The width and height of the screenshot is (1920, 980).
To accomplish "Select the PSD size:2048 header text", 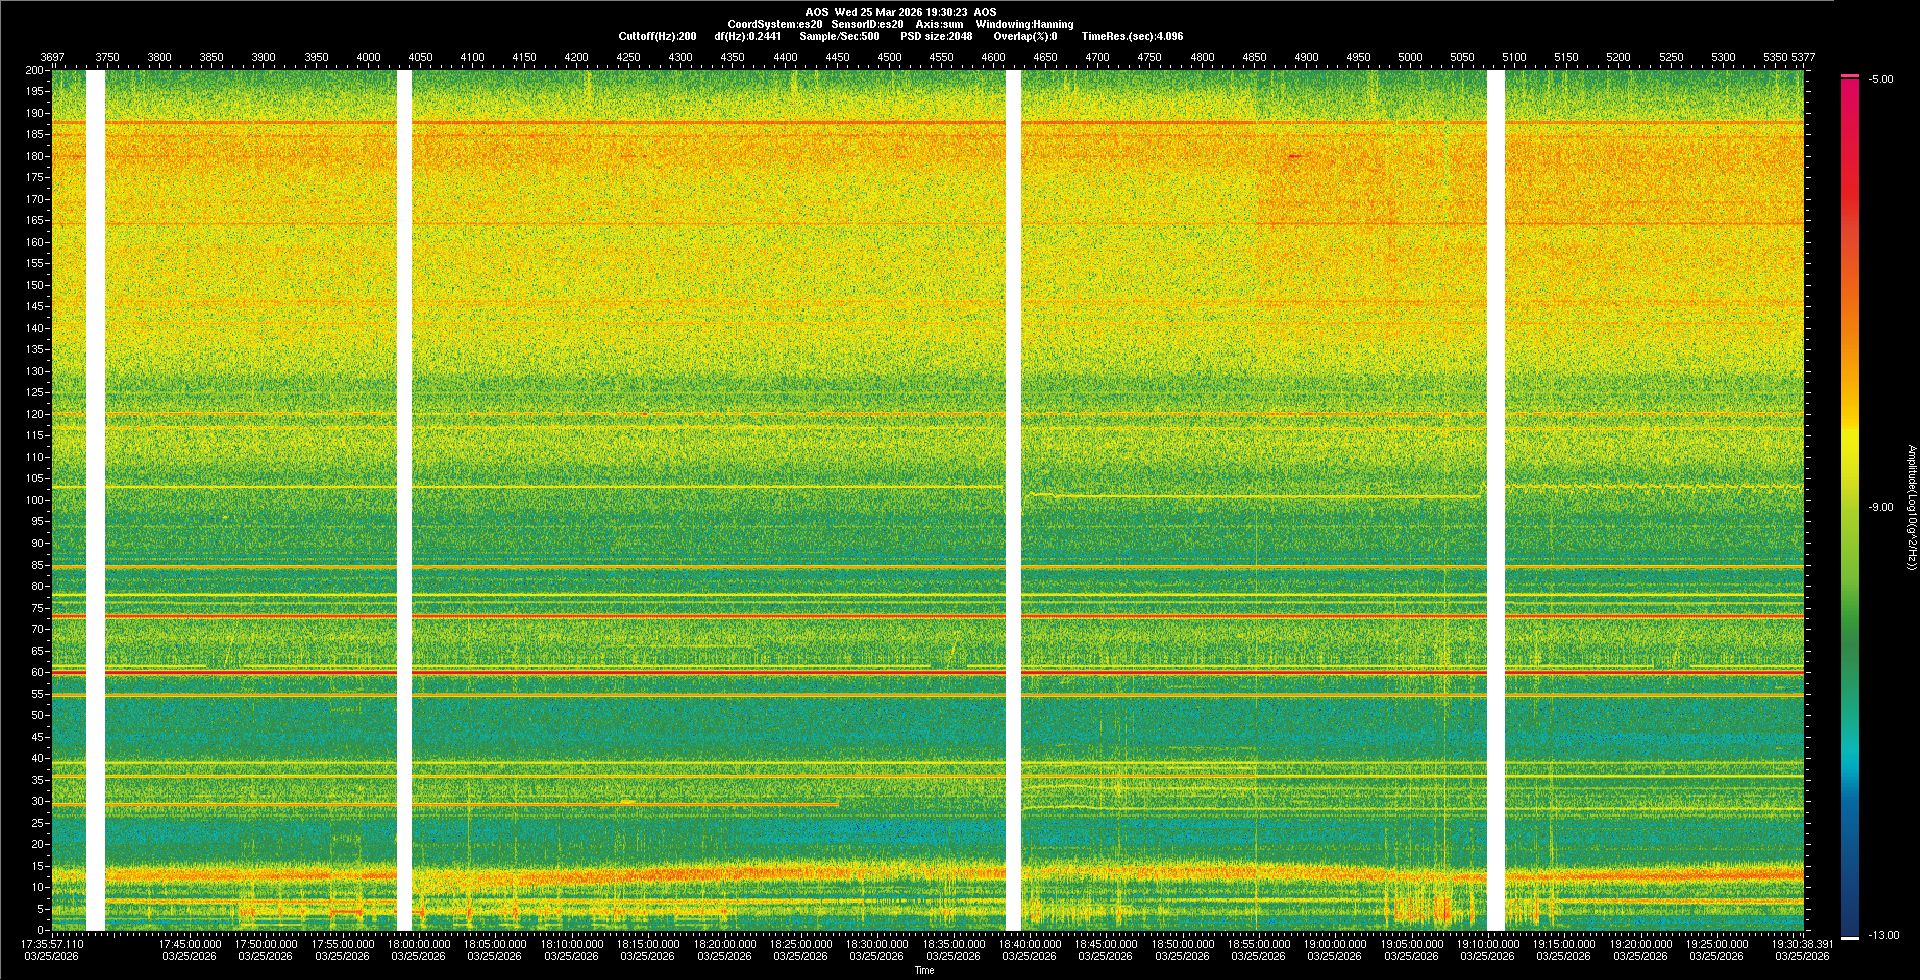I will (936, 36).
